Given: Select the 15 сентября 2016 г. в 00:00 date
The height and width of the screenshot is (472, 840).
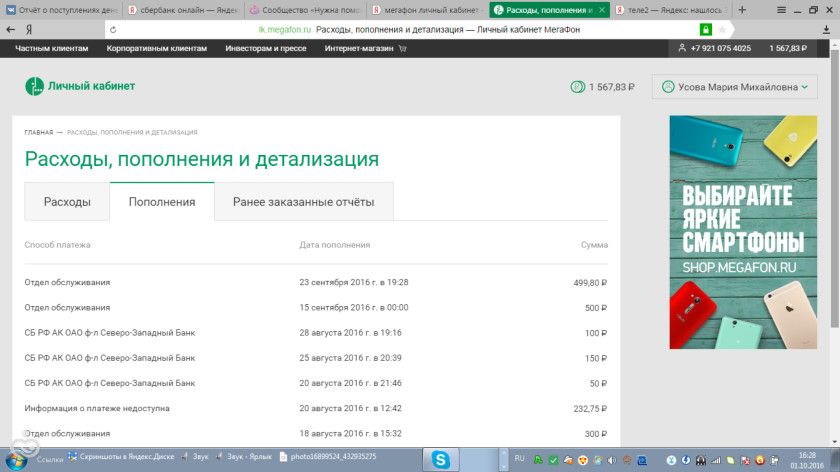Looking at the screenshot, I should click(354, 308).
